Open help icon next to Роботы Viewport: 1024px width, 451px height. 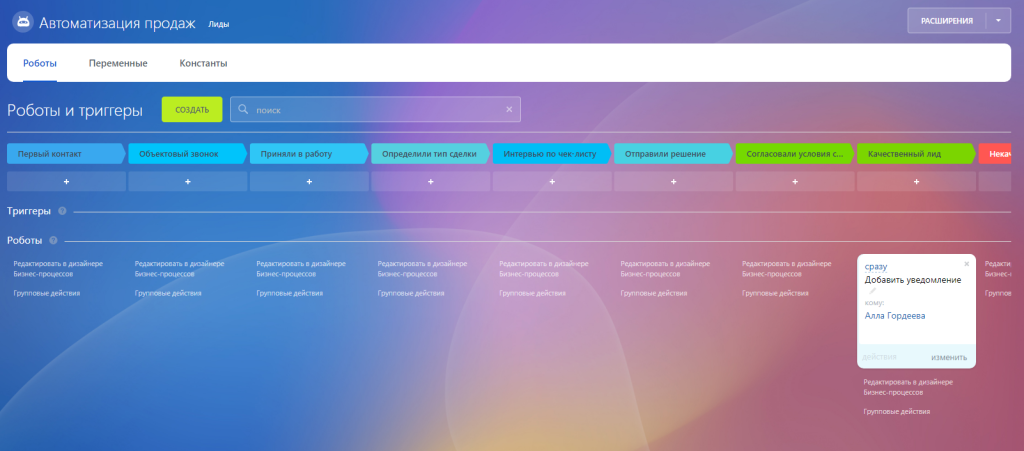[x=53, y=240]
